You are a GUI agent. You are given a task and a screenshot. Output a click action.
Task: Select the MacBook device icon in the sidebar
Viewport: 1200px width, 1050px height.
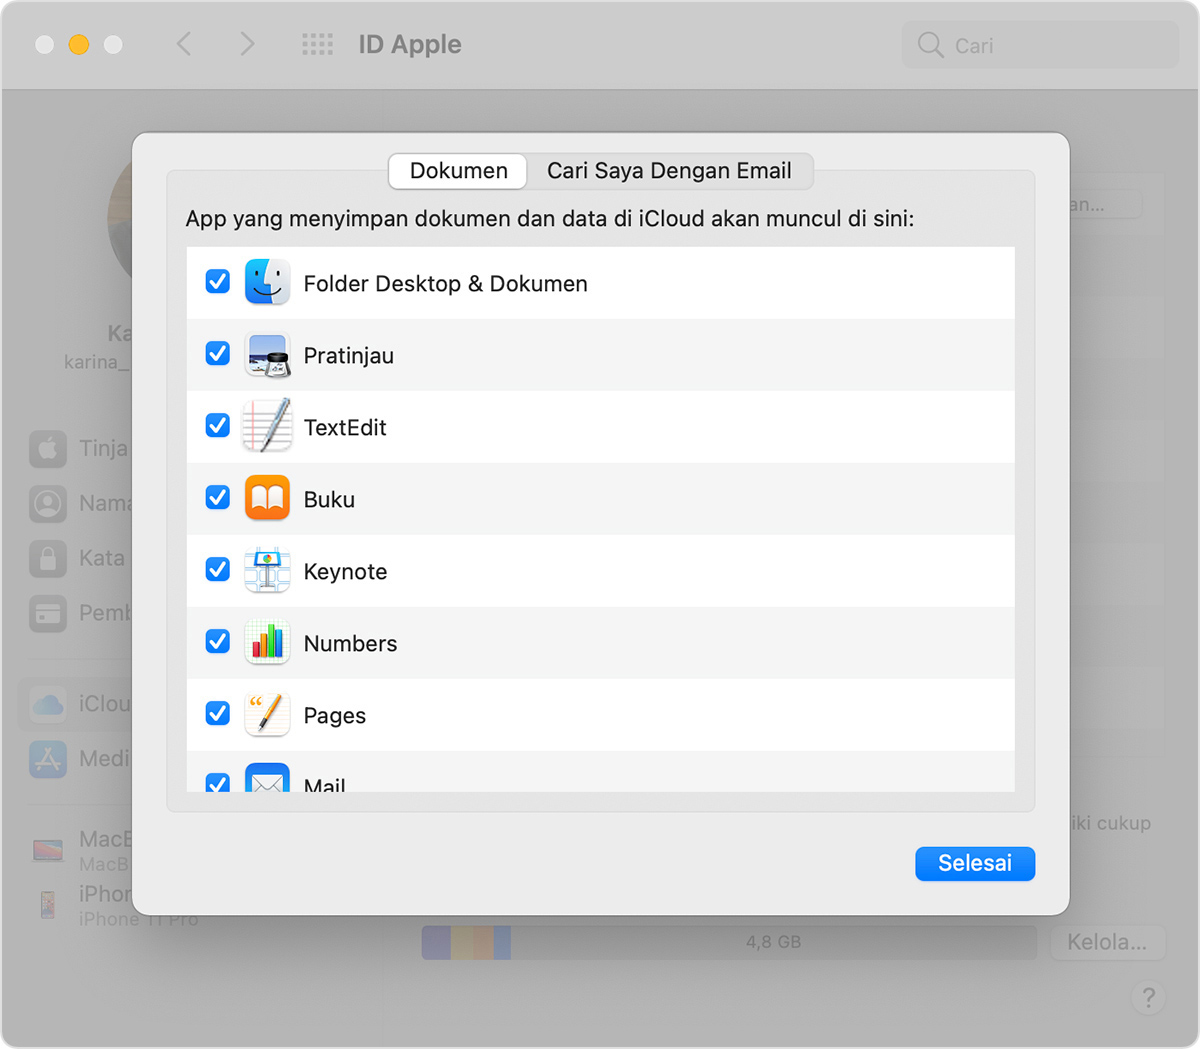(x=48, y=850)
